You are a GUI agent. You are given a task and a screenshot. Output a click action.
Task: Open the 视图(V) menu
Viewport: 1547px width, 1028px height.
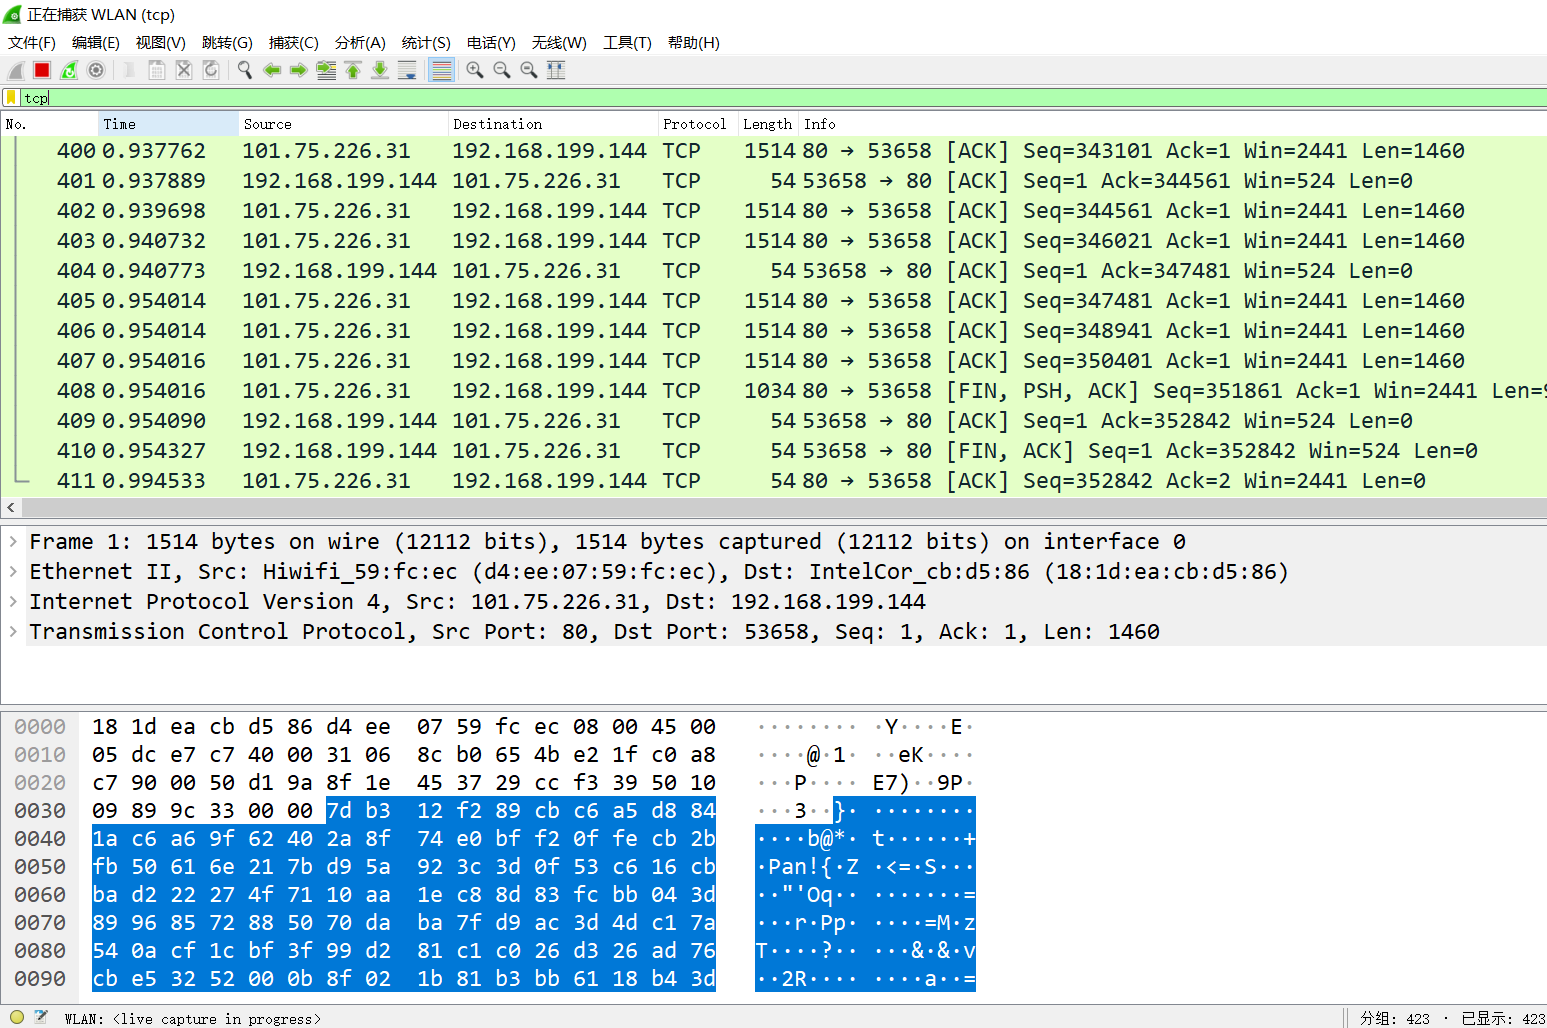[161, 42]
